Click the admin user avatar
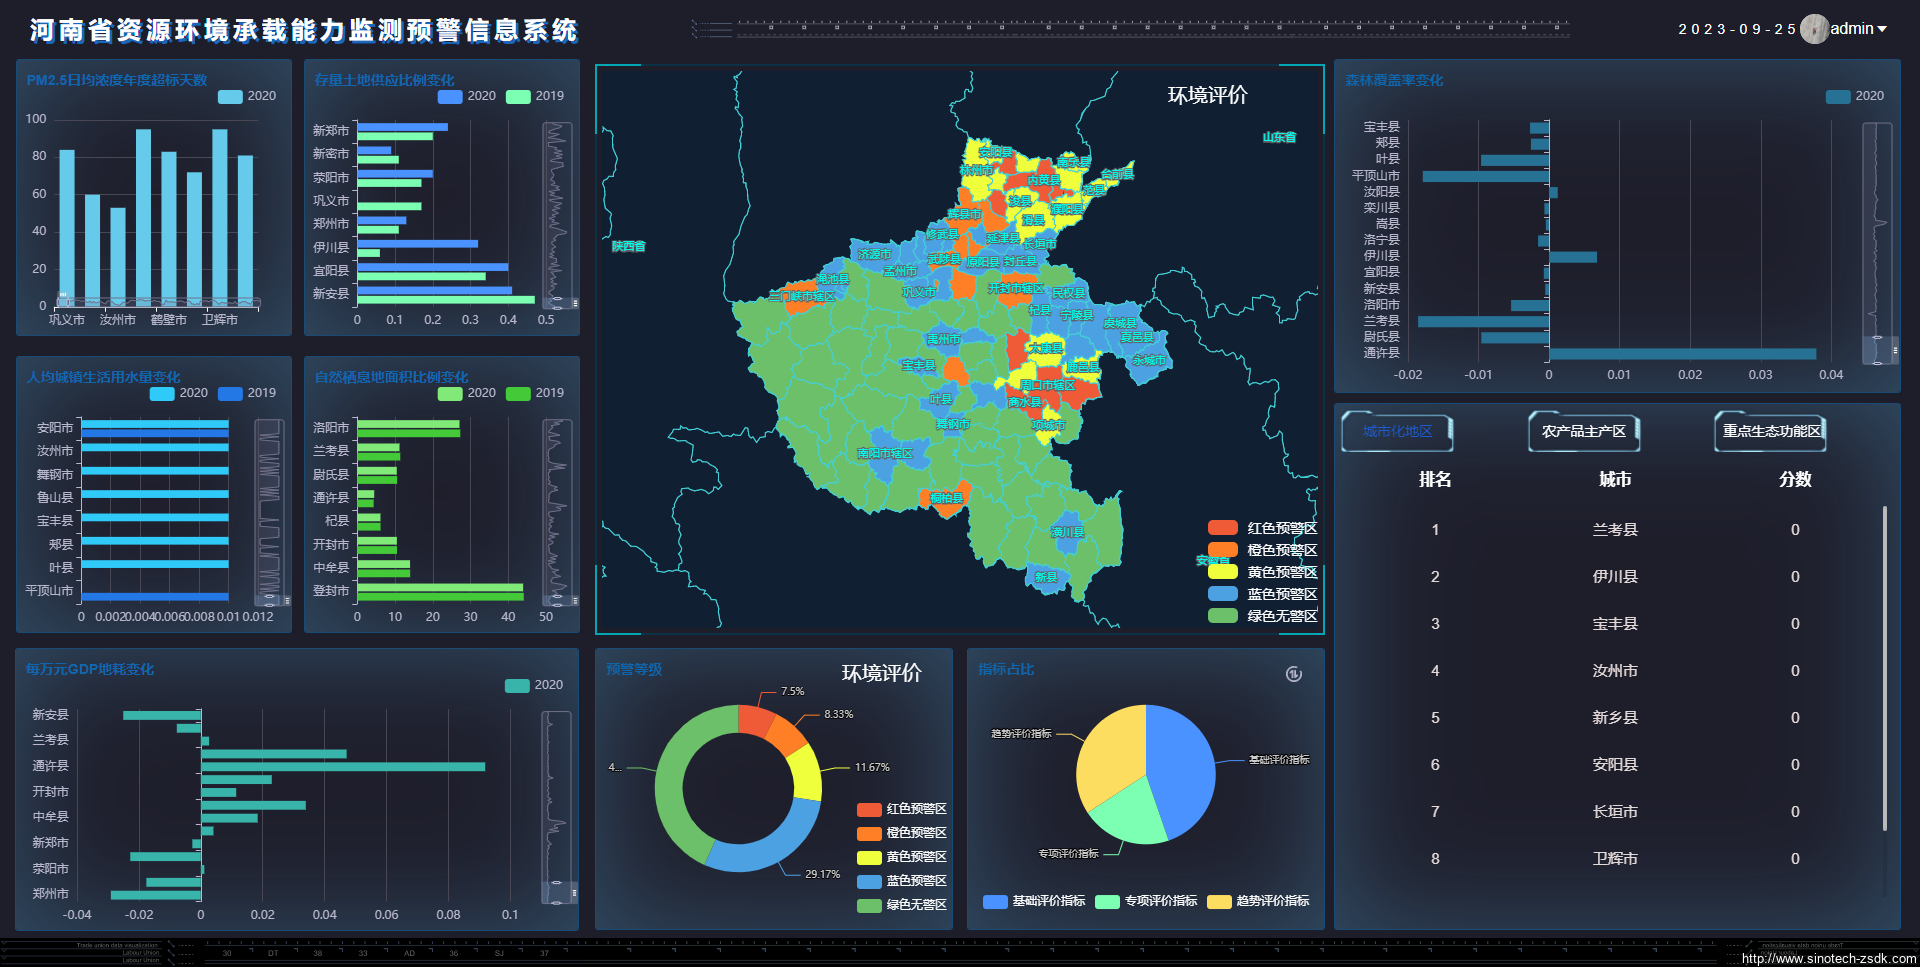Image resolution: width=1920 pixels, height=967 pixels. (1814, 29)
